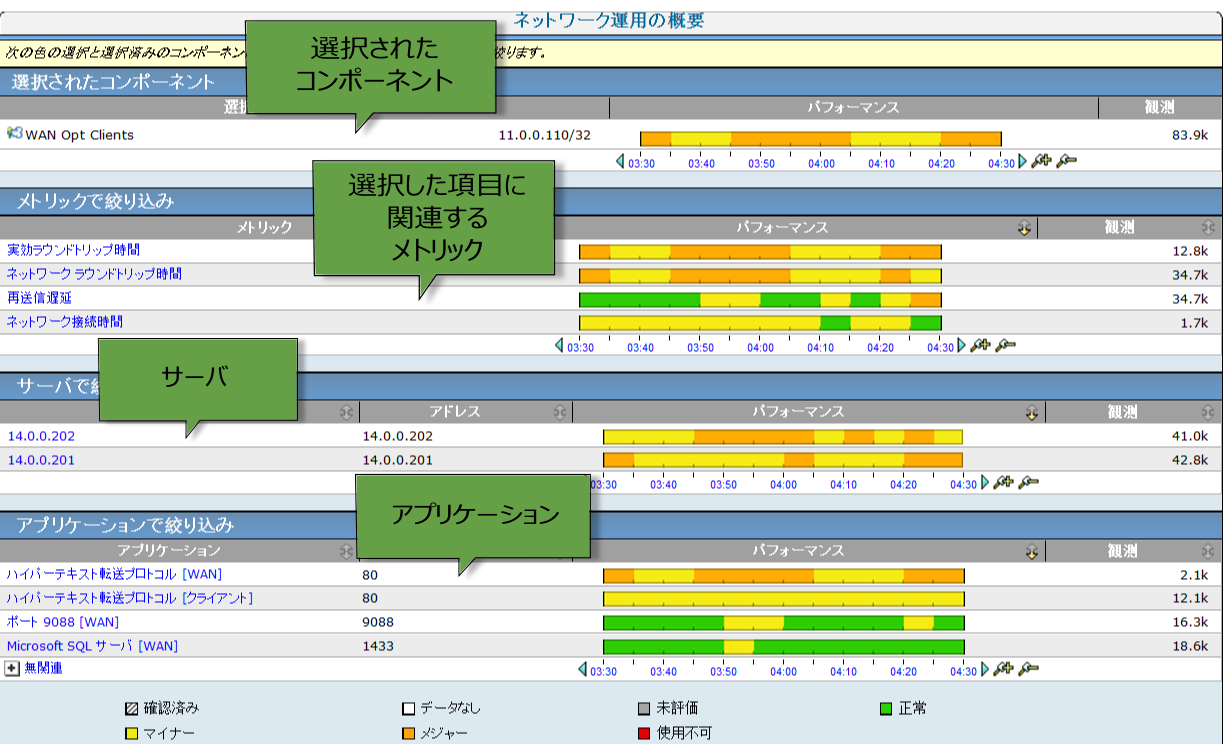Open the ネットワーク接続時間 metric
Screen dimensions: 1224x744
(65, 321)
